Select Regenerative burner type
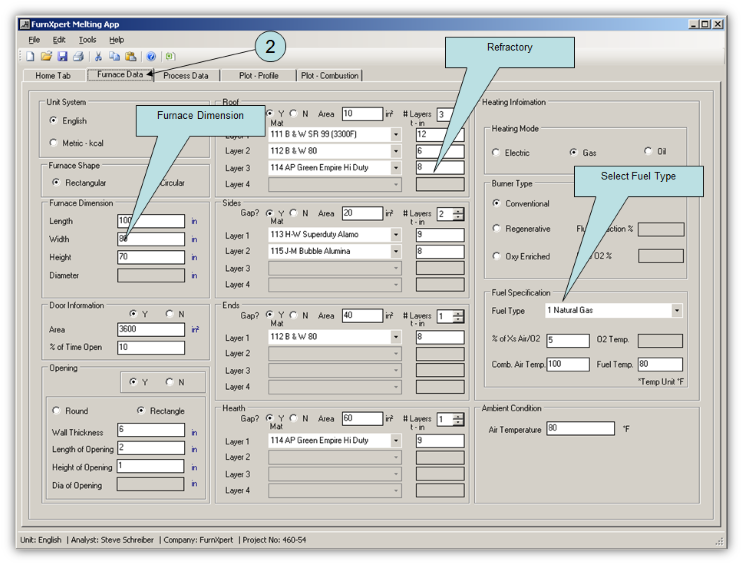Image resolution: width=743 pixels, height=565 pixels. (x=497, y=228)
